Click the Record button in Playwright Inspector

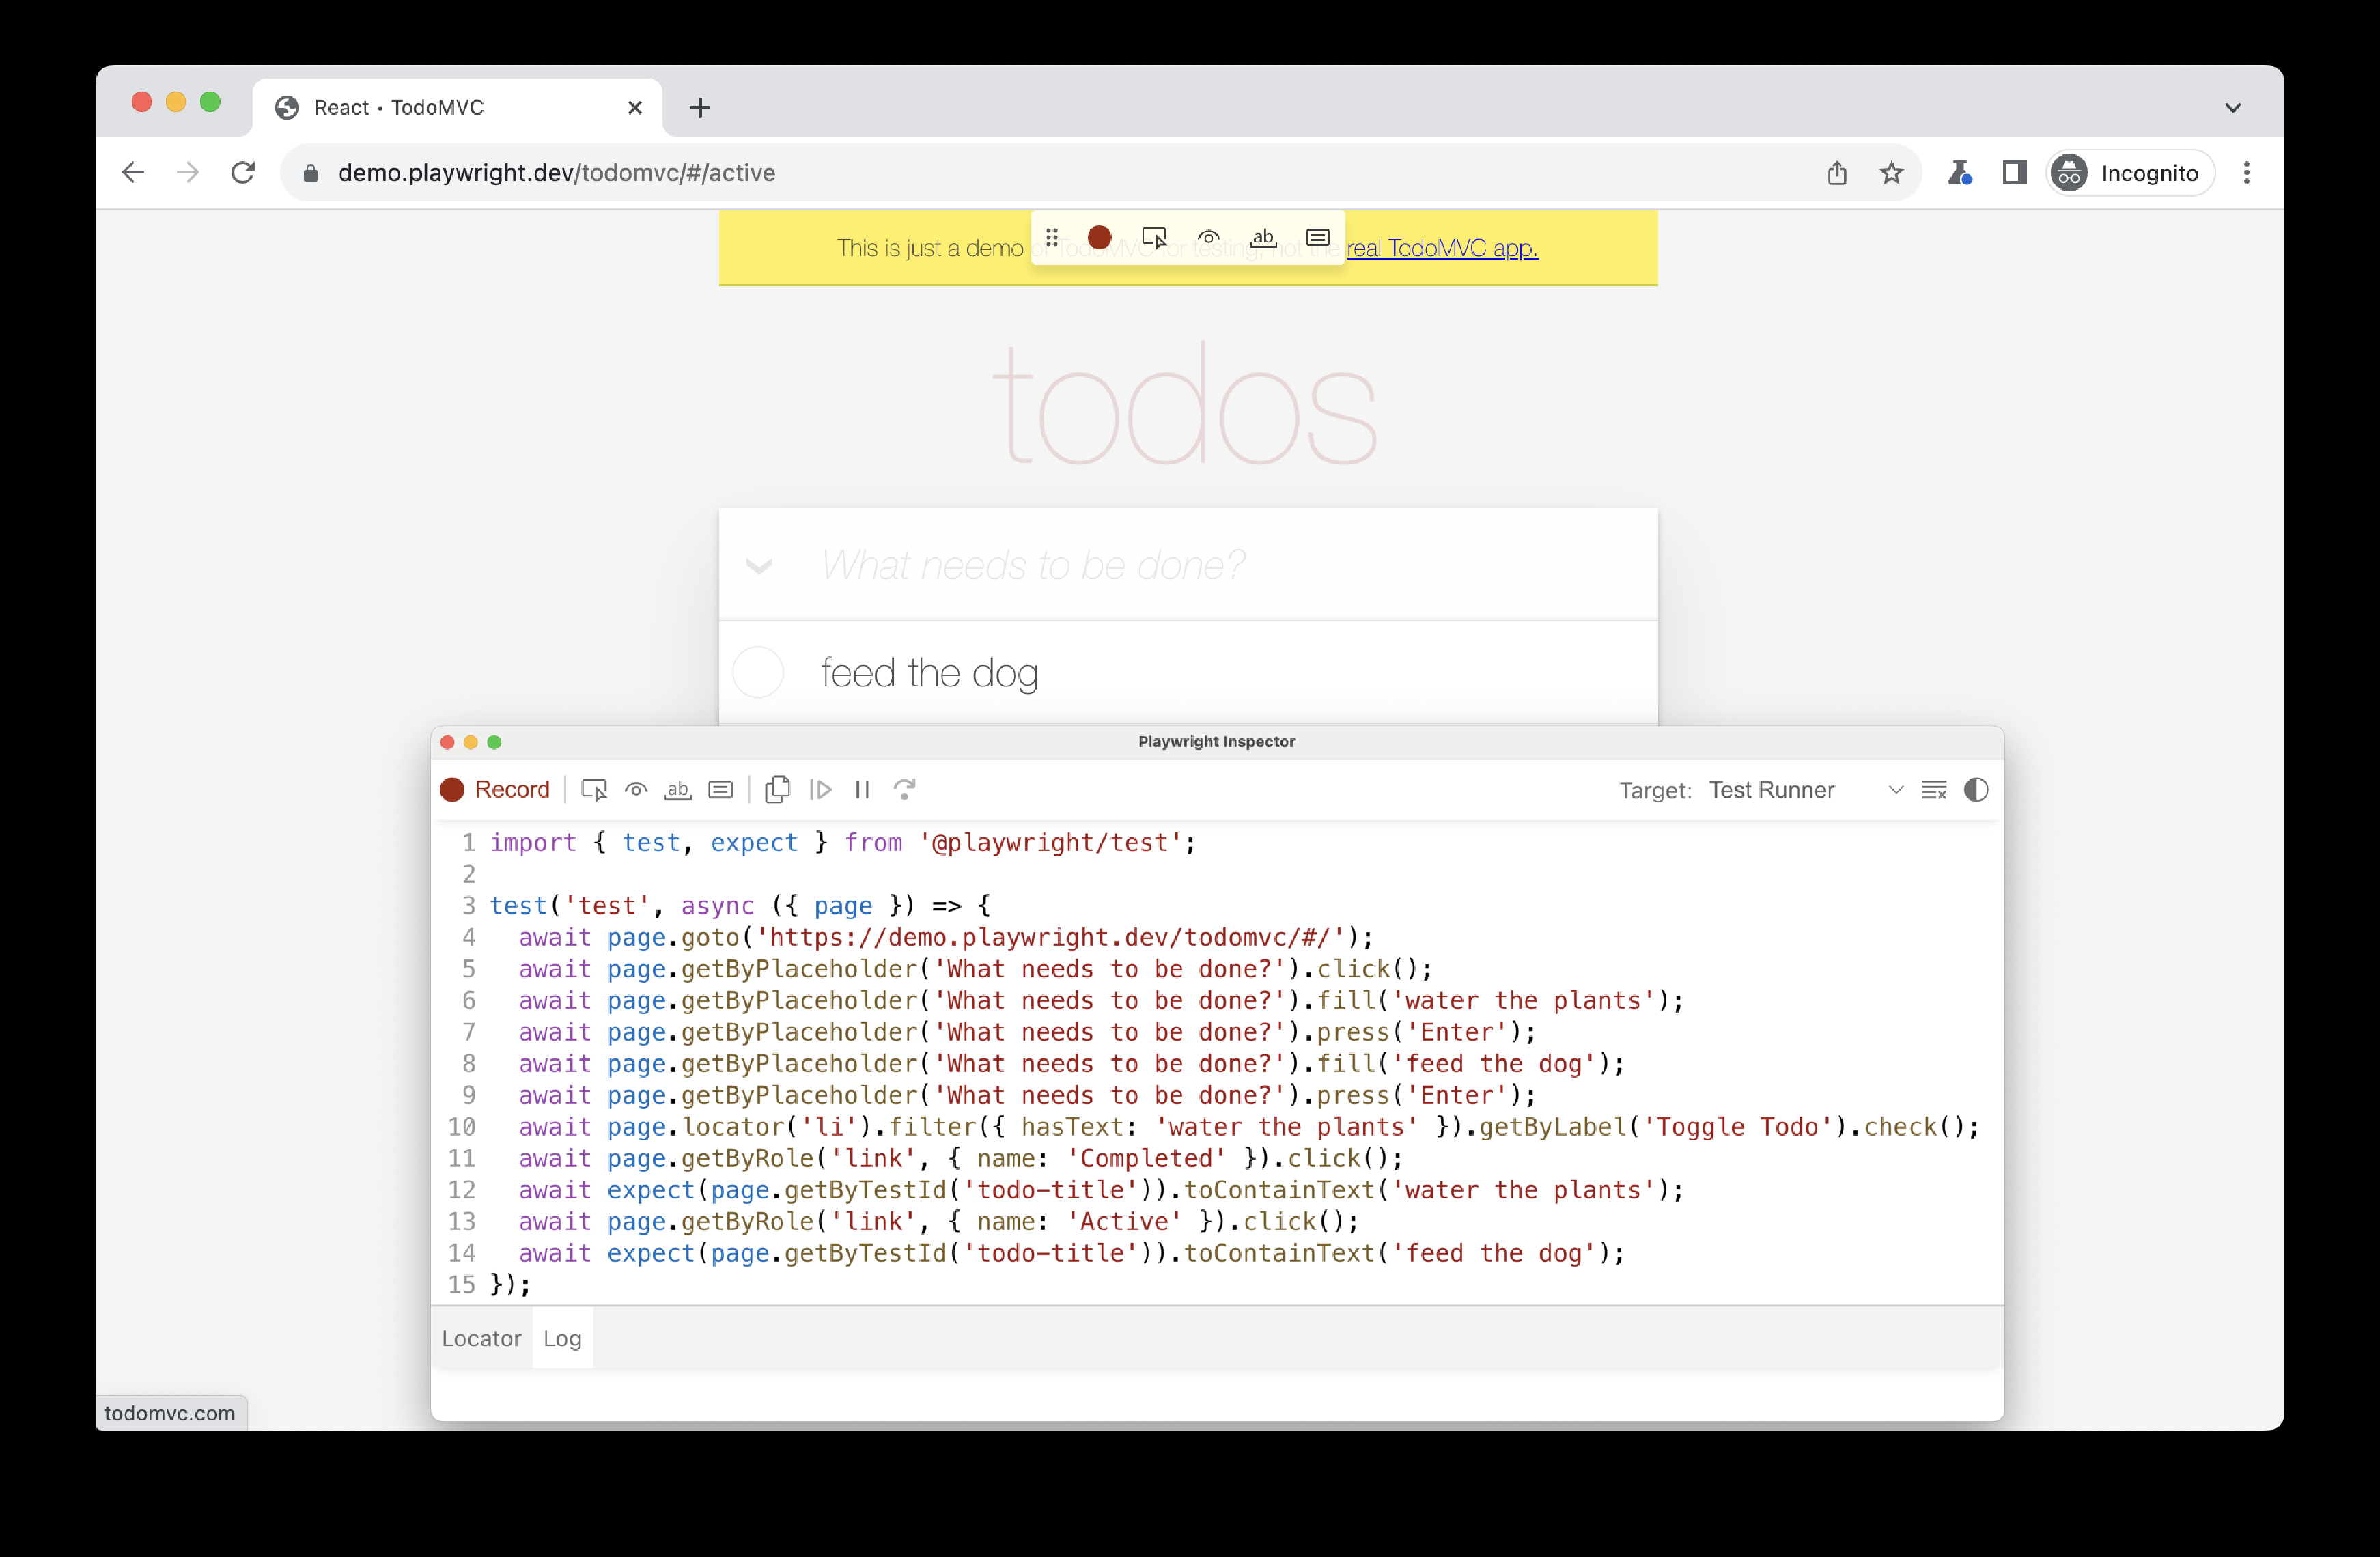(x=495, y=790)
